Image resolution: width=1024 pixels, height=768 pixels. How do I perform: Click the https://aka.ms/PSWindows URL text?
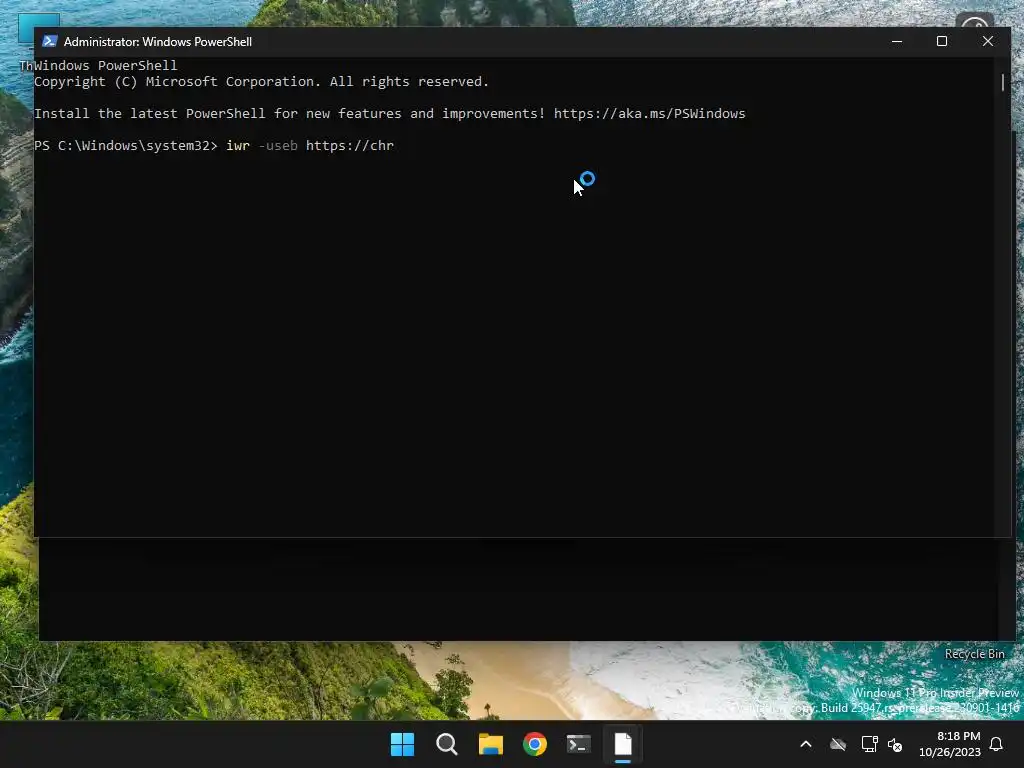(649, 114)
